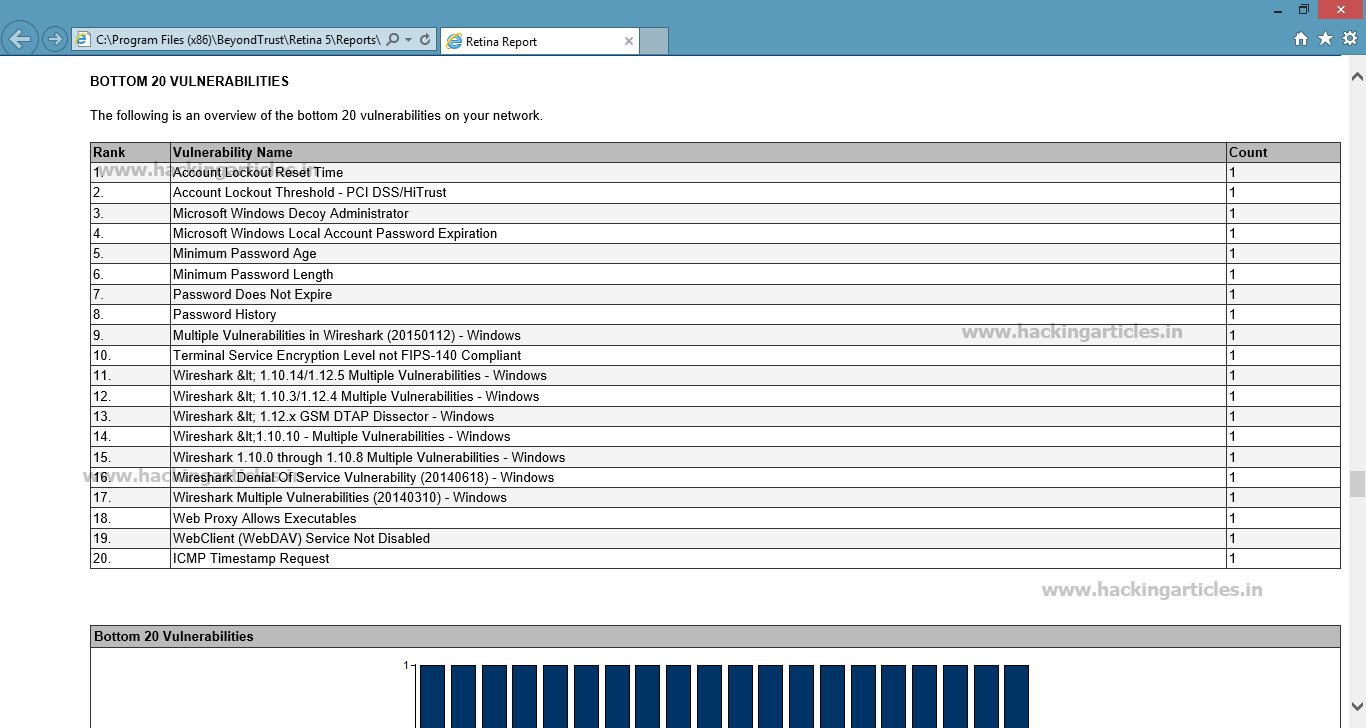Click the scrollbar up arrow
Image resolution: width=1366 pixels, height=728 pixels.
click(1357, 76)
